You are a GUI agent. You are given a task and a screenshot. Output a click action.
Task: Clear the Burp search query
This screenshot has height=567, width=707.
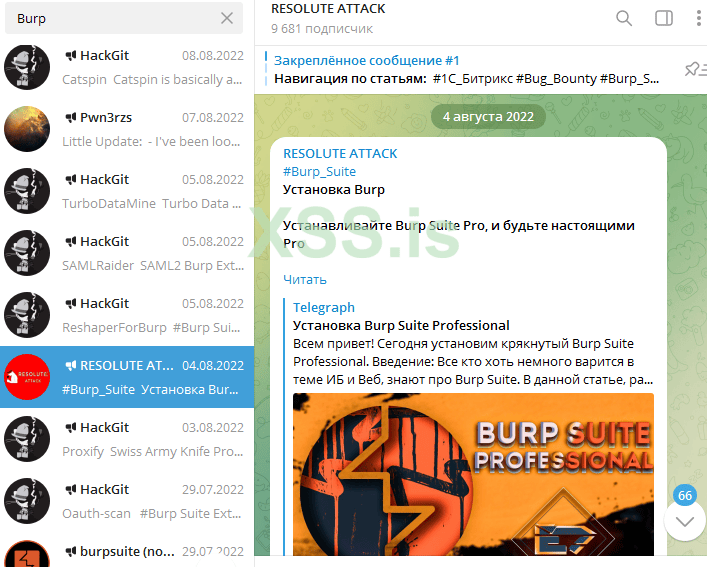click(227, 18)
